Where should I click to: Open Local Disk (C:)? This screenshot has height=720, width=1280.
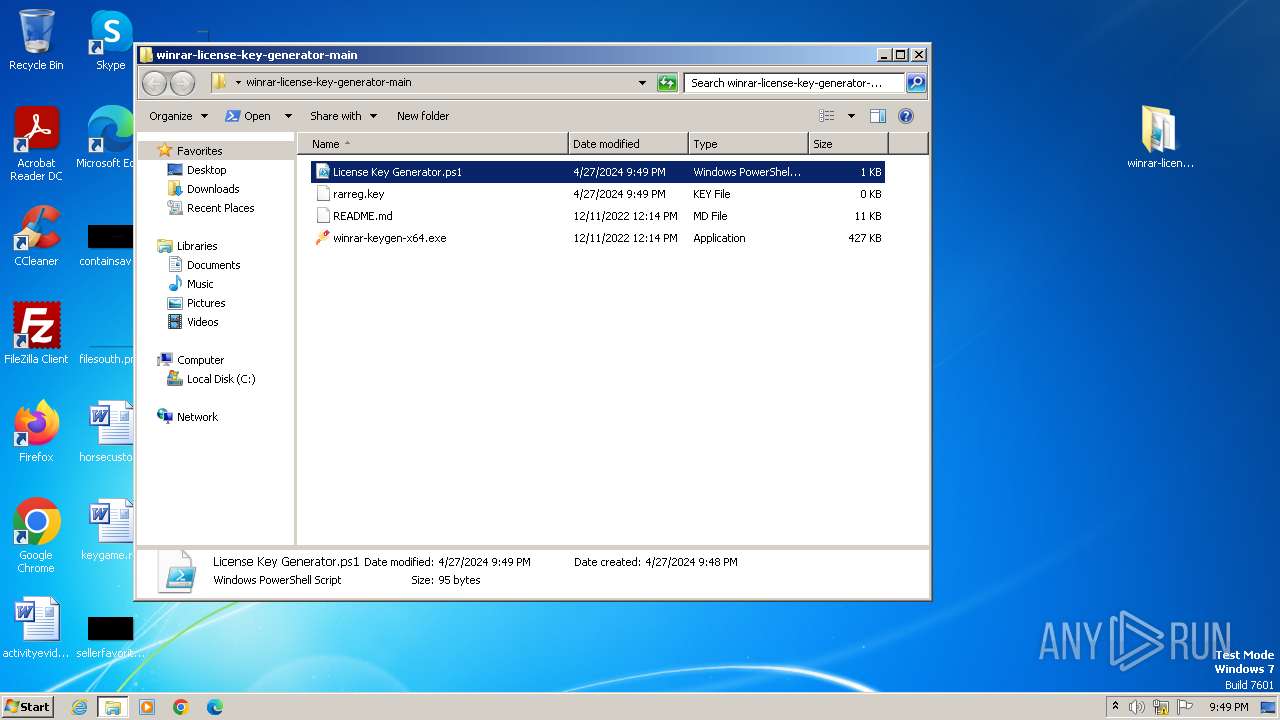(220, 379)
